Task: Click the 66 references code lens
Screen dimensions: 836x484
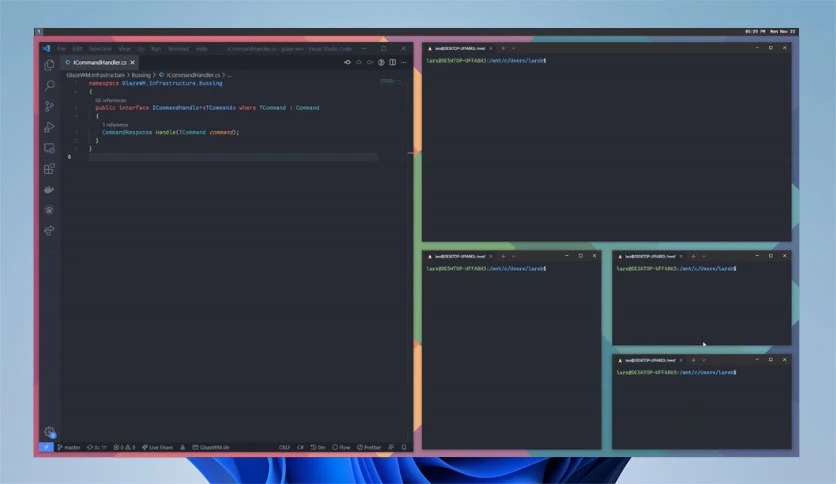Action: pos(111,100)
